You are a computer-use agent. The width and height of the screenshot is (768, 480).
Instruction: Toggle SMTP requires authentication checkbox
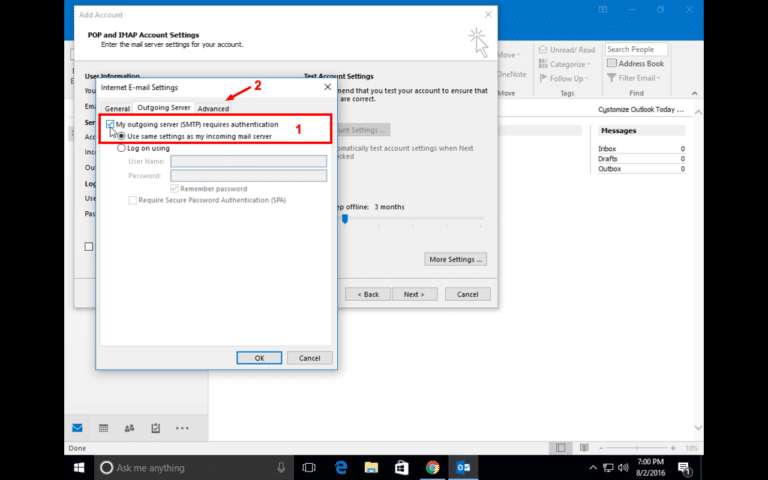tap(110, 124)
